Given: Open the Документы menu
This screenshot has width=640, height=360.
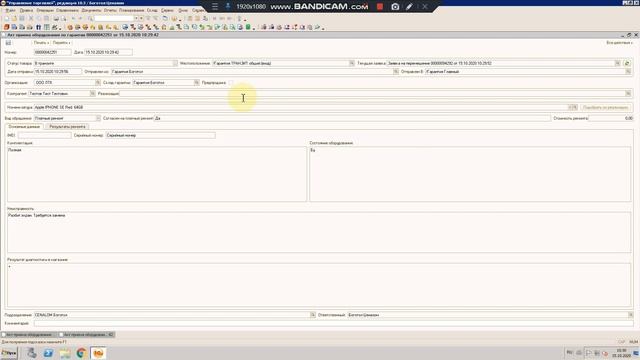Looking at the screenshot, I should 91,10.
